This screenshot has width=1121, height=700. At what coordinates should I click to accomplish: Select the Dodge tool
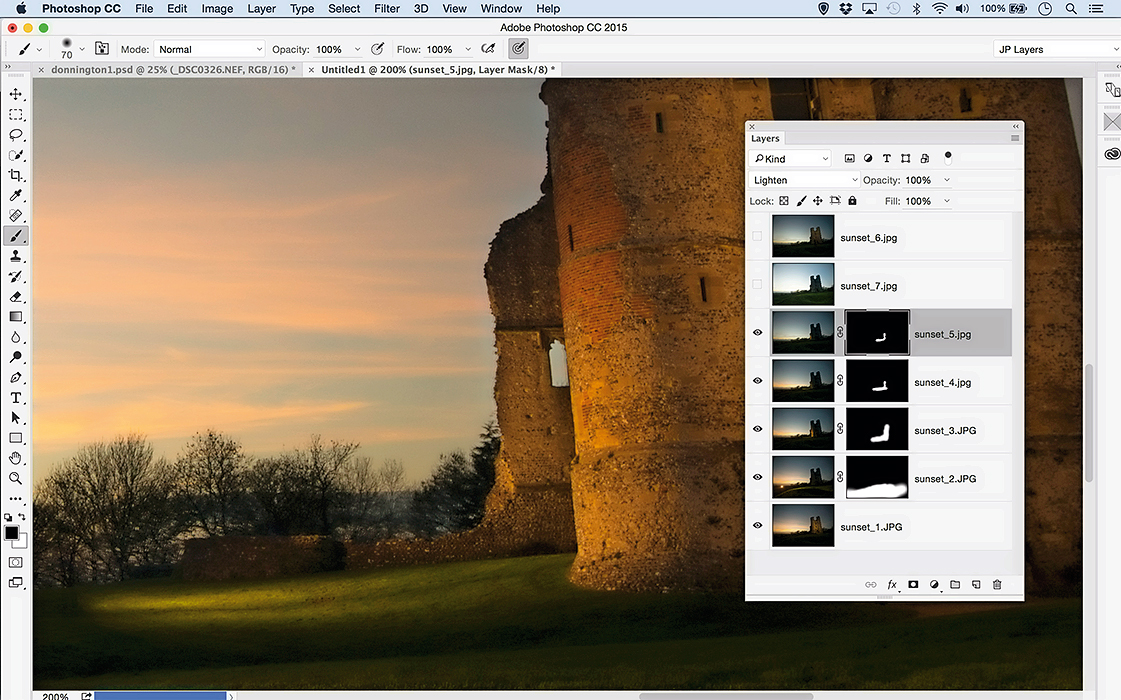click(x=16, y=357)
